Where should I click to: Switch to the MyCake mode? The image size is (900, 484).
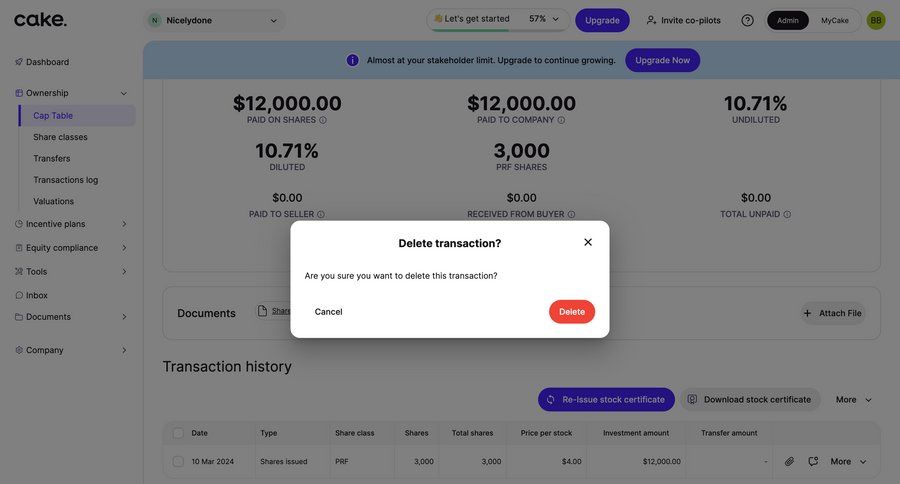click(x=835, y=20)
